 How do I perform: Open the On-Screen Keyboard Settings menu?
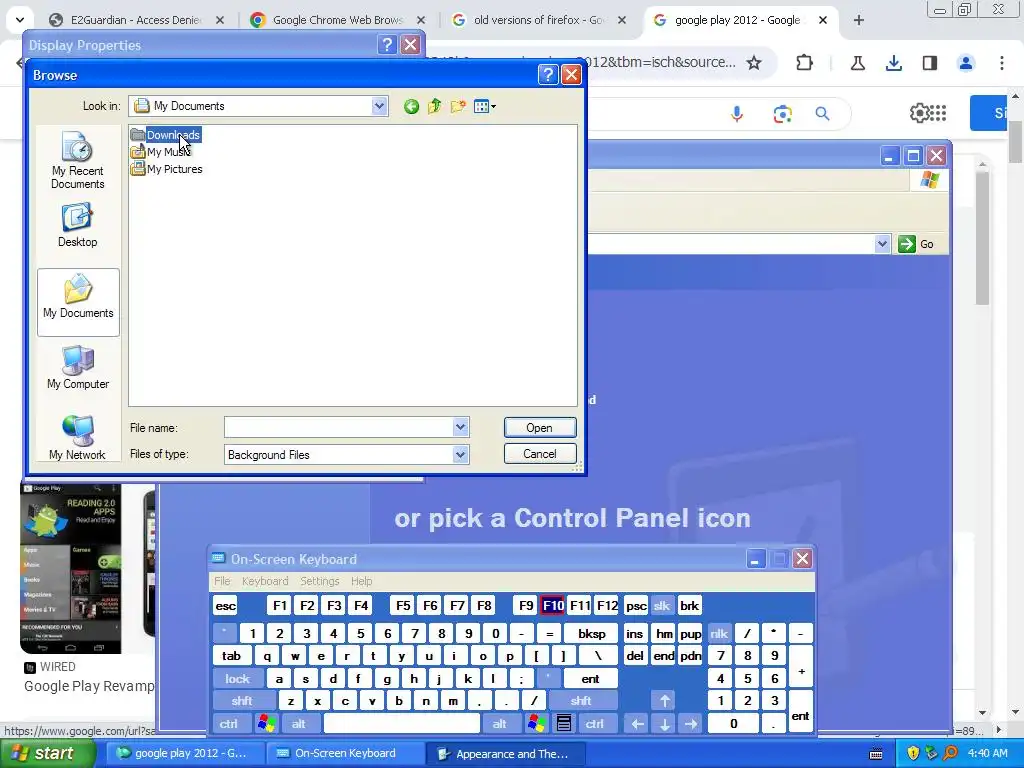tap(319, 581)
